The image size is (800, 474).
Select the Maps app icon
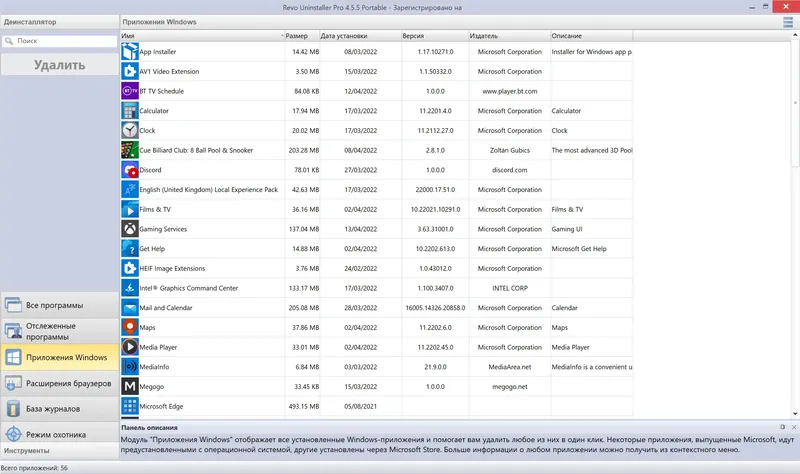click(130, 327)
